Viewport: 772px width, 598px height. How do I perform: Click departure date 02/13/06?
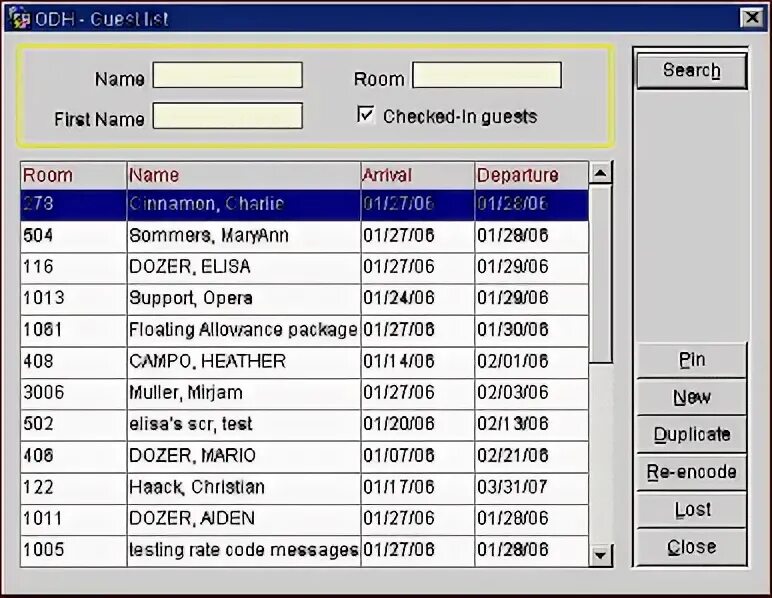click(x=532, y=425)
